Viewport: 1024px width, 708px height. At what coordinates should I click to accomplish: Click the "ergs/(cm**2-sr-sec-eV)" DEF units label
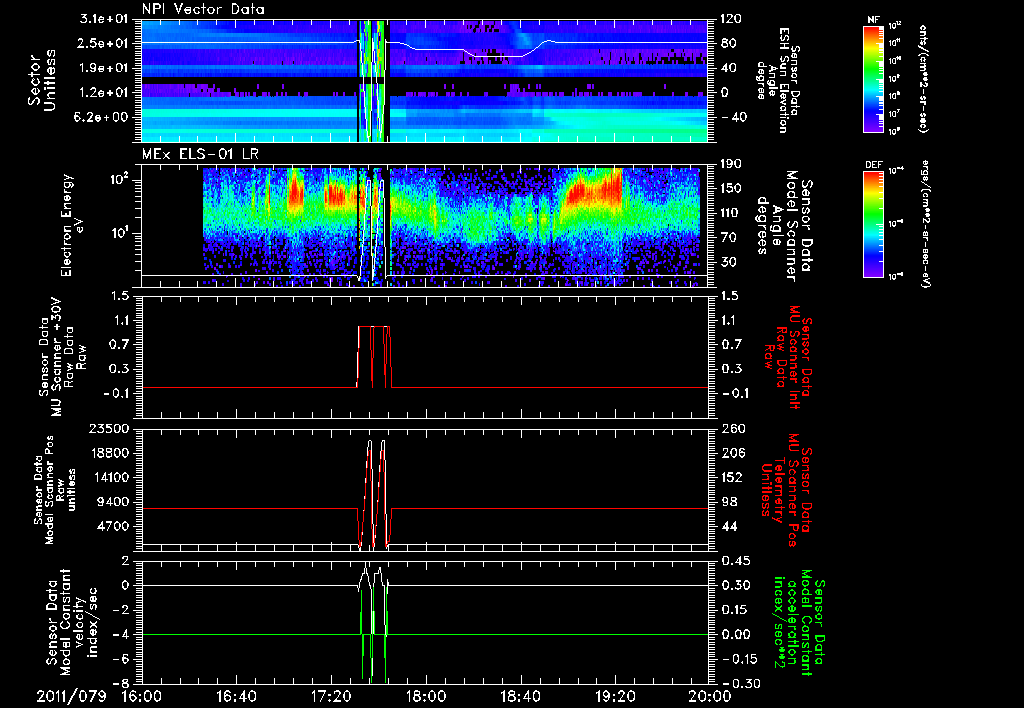coord(926,224)
